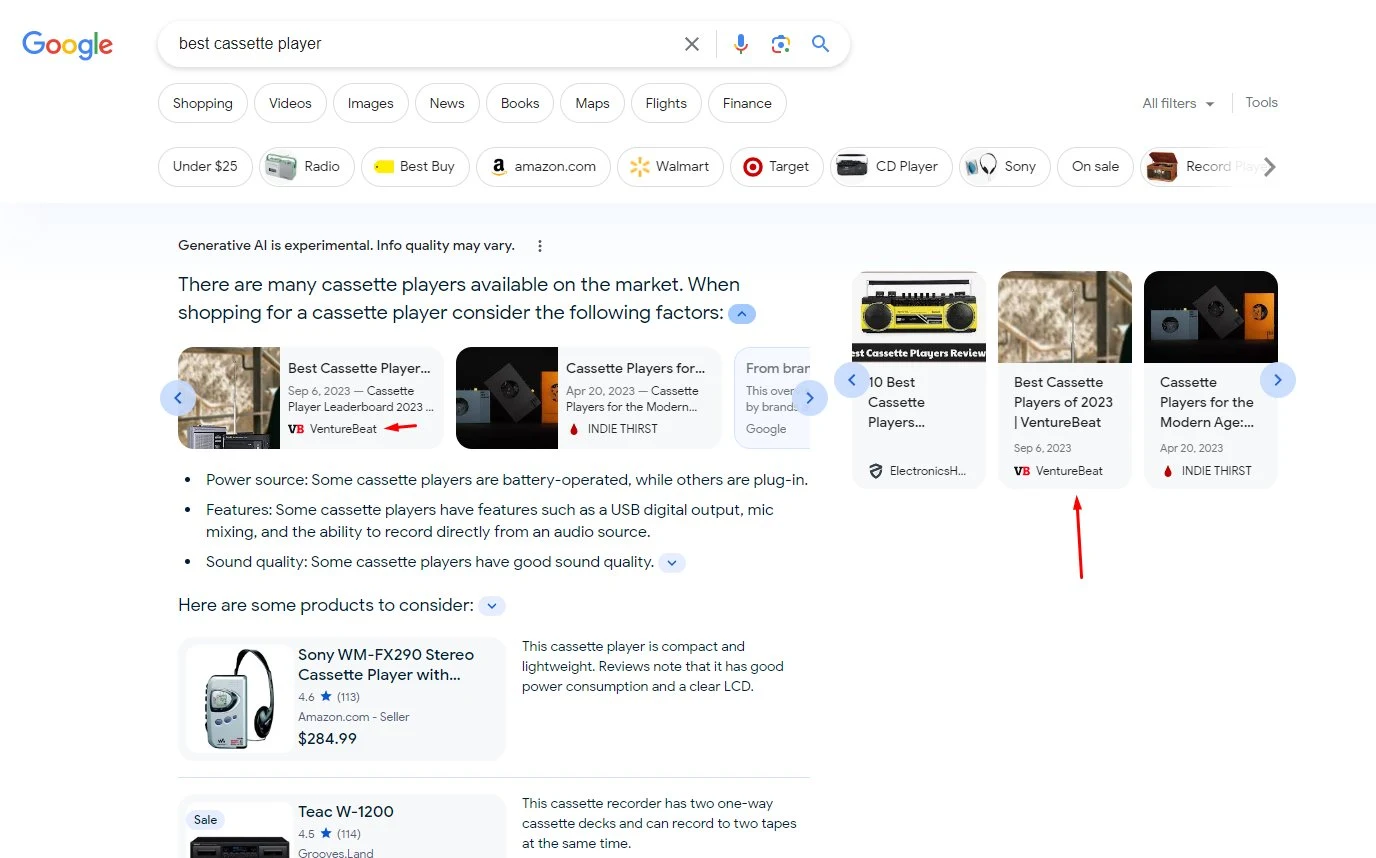Open Google Lens image search
The image size is (1376, 858).
pyautogui.click(x=781, y=44)
